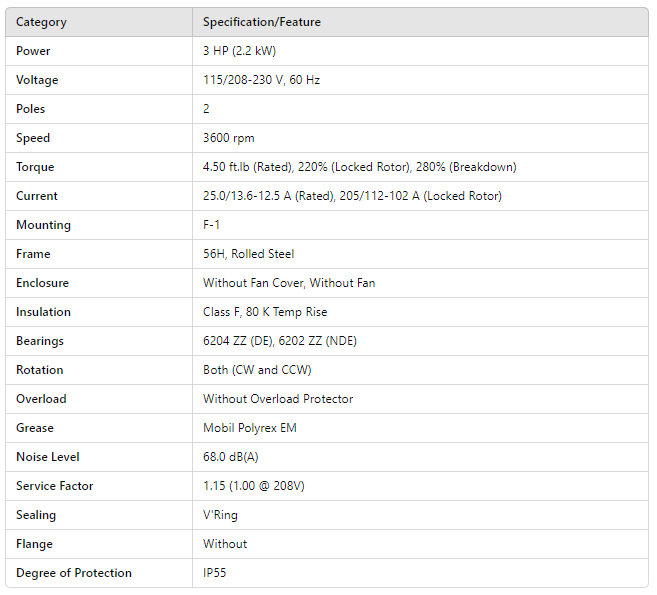Select the Service Factor row label
This screenshot has height=595, width=657.
point(55,486)
